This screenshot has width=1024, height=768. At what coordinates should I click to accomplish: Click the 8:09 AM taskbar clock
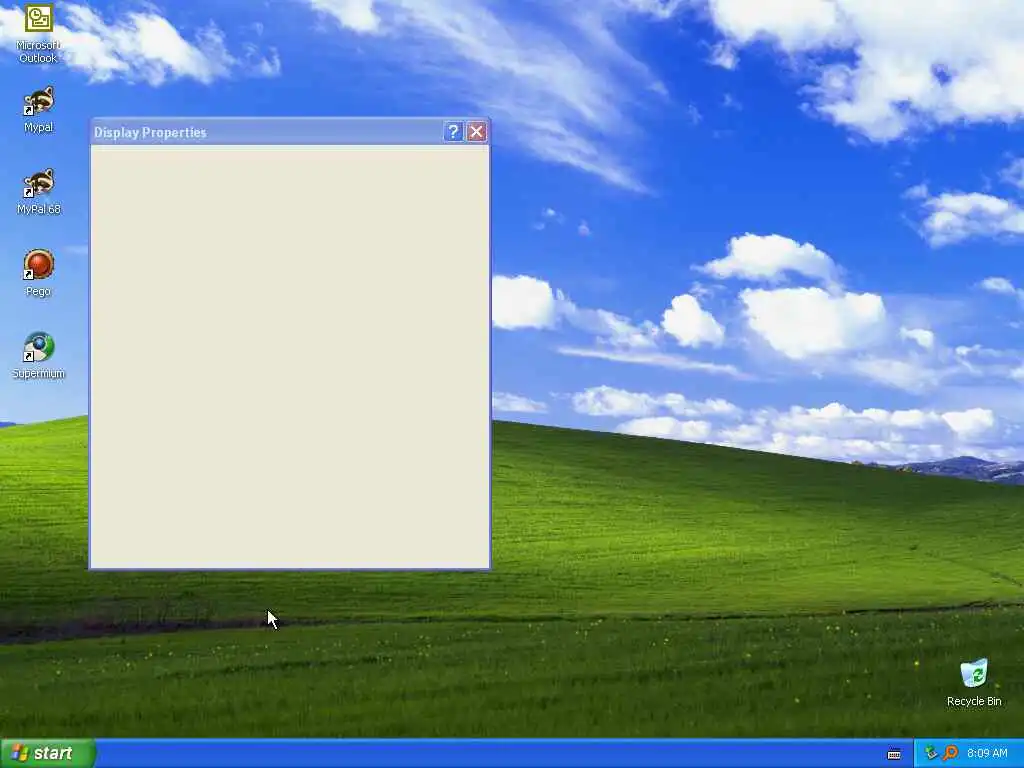[x=987, y=753]
